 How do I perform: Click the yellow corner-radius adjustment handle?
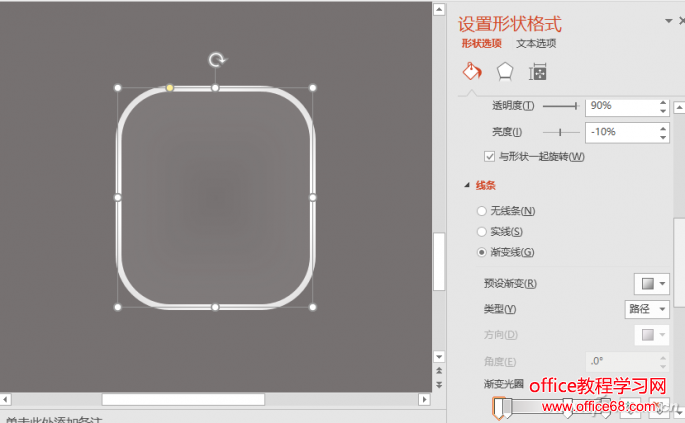tap(170, 88)
